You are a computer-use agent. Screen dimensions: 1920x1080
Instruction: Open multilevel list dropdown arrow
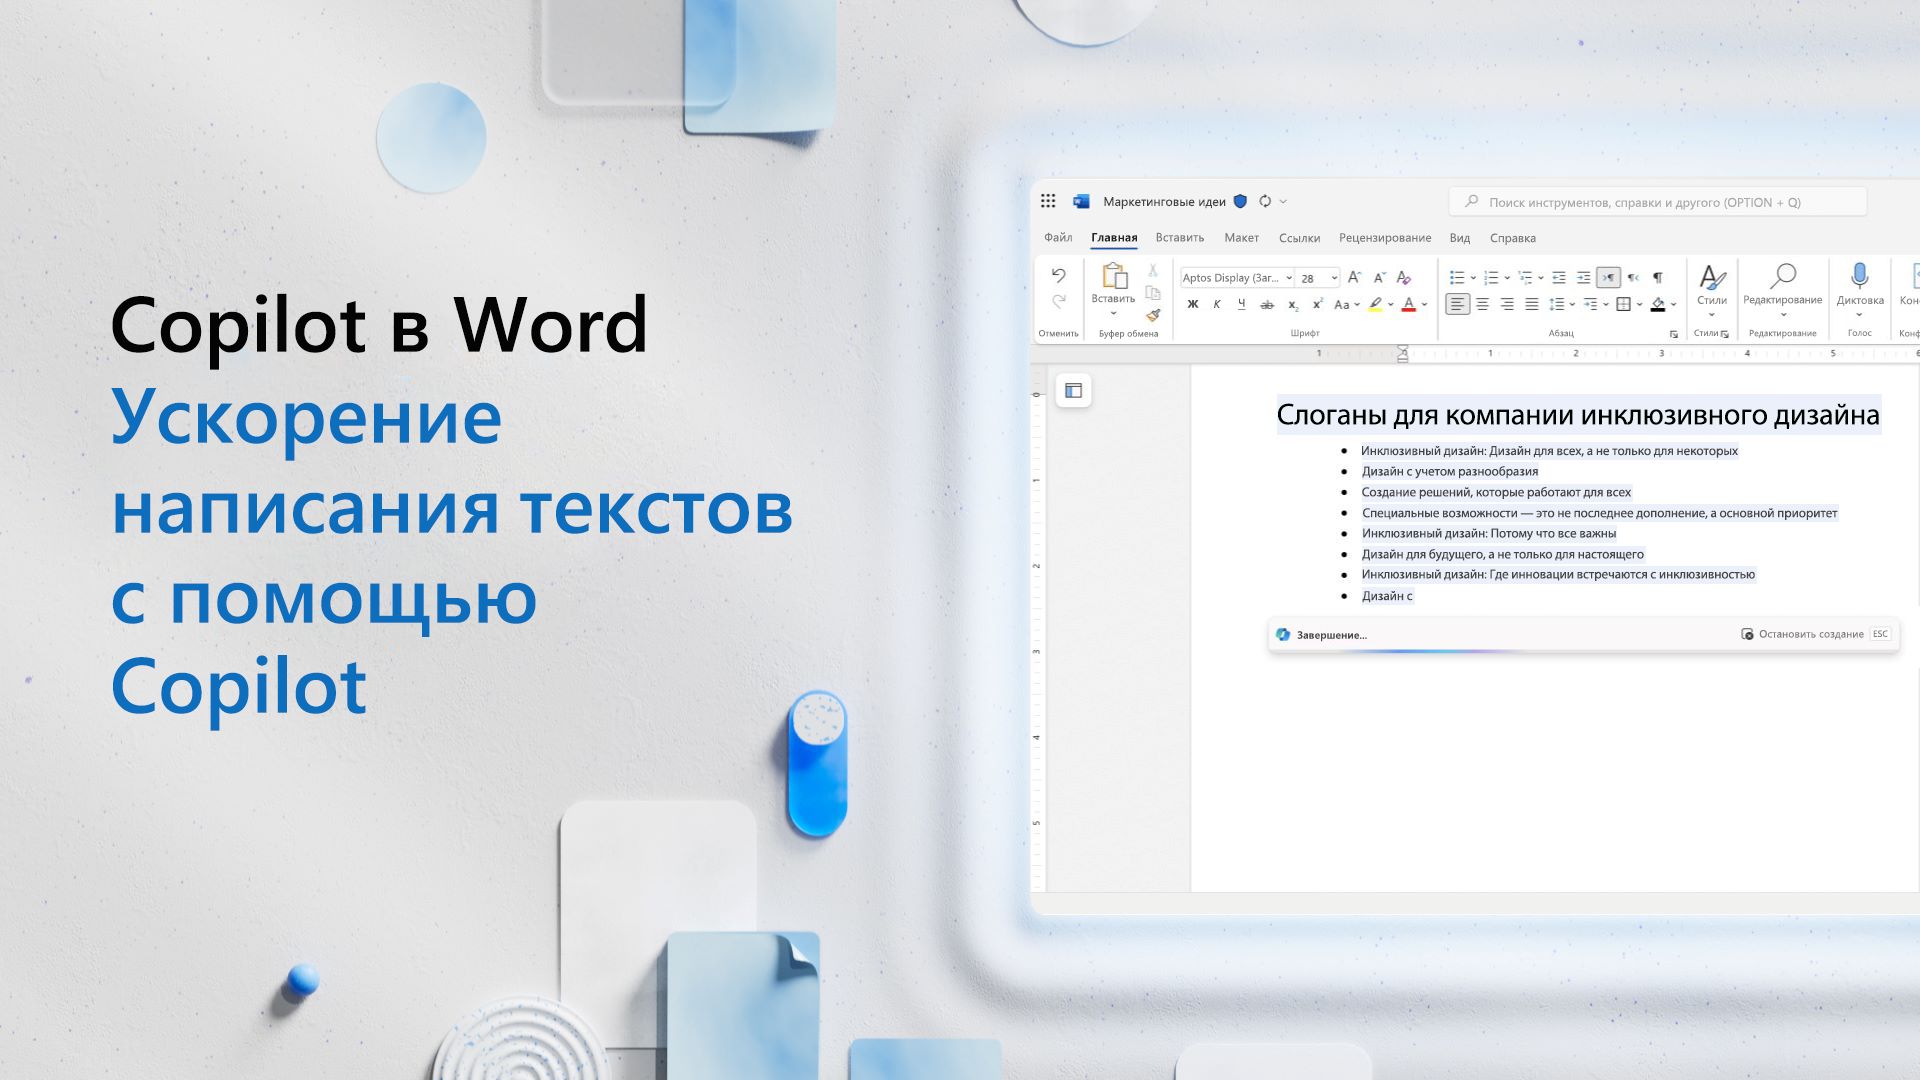point(1541,278)
